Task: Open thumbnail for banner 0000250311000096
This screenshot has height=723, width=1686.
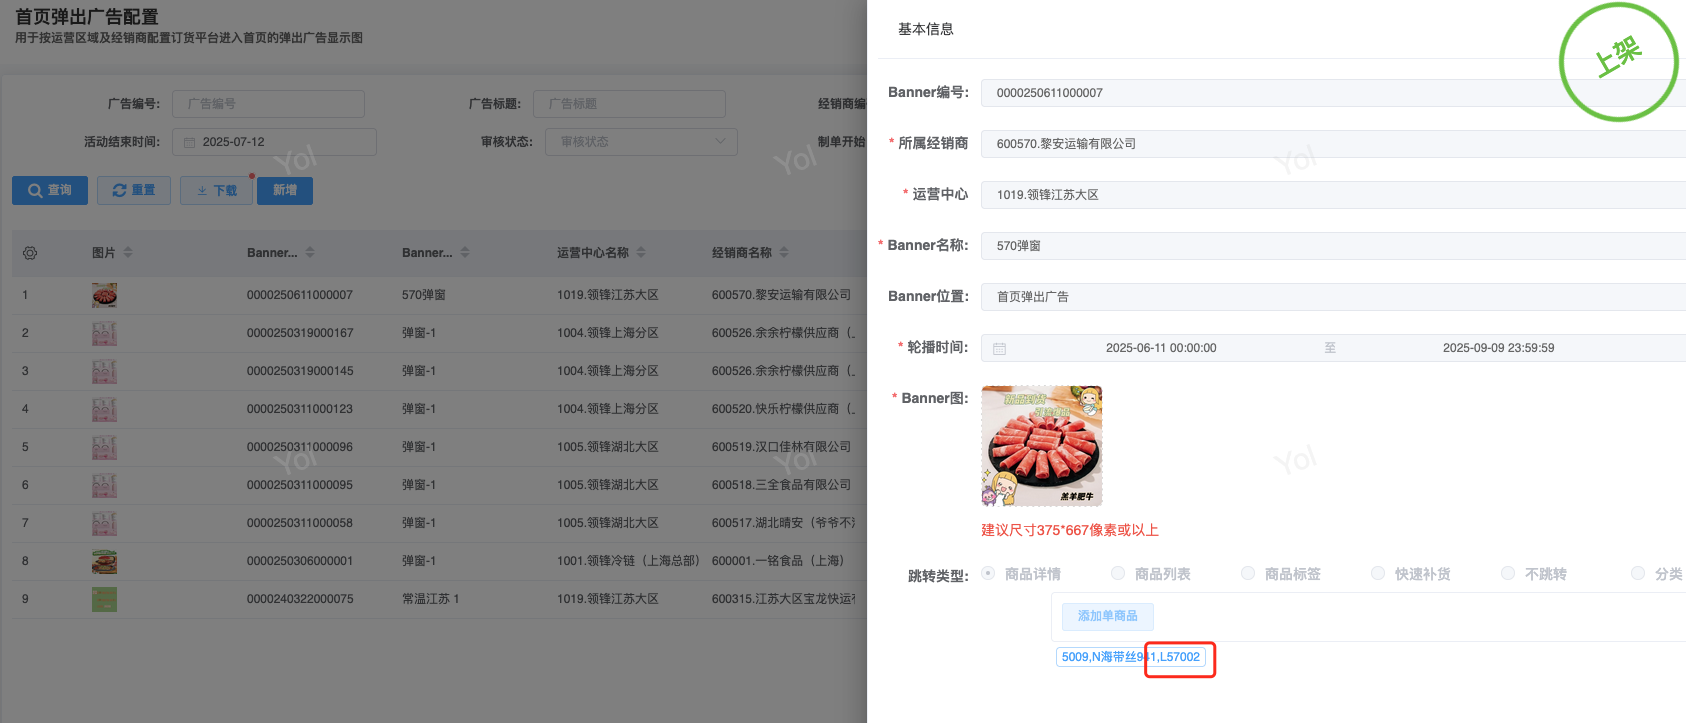Action: pyautogui.click(x=104, y=447)
